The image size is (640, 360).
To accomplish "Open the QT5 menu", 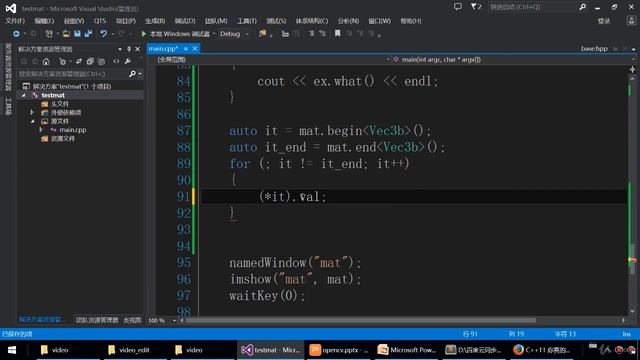I will click(x=100, y=21).
